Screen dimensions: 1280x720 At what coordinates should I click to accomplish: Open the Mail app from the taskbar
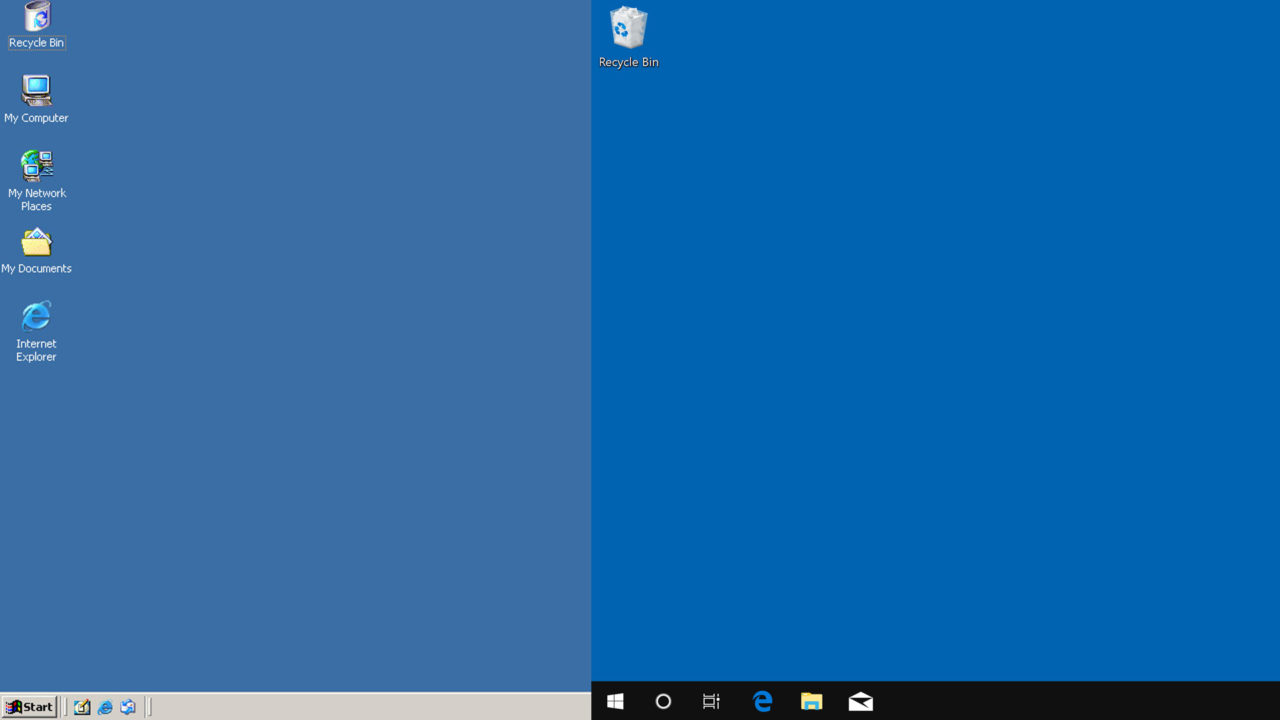860,701
